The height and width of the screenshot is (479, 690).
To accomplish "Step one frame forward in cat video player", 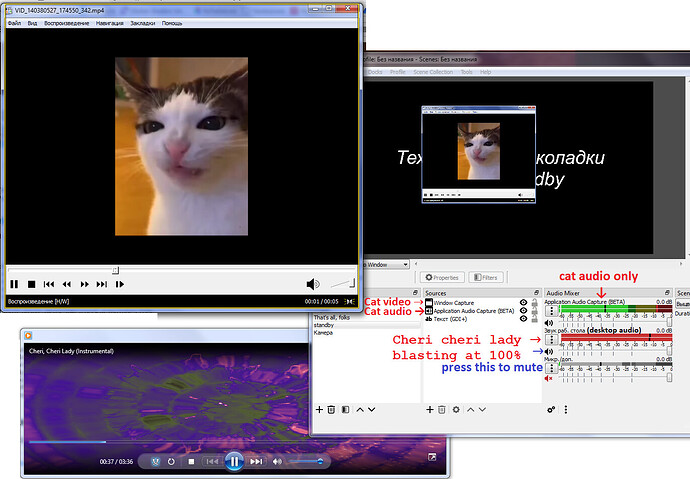I will point(120,284).
